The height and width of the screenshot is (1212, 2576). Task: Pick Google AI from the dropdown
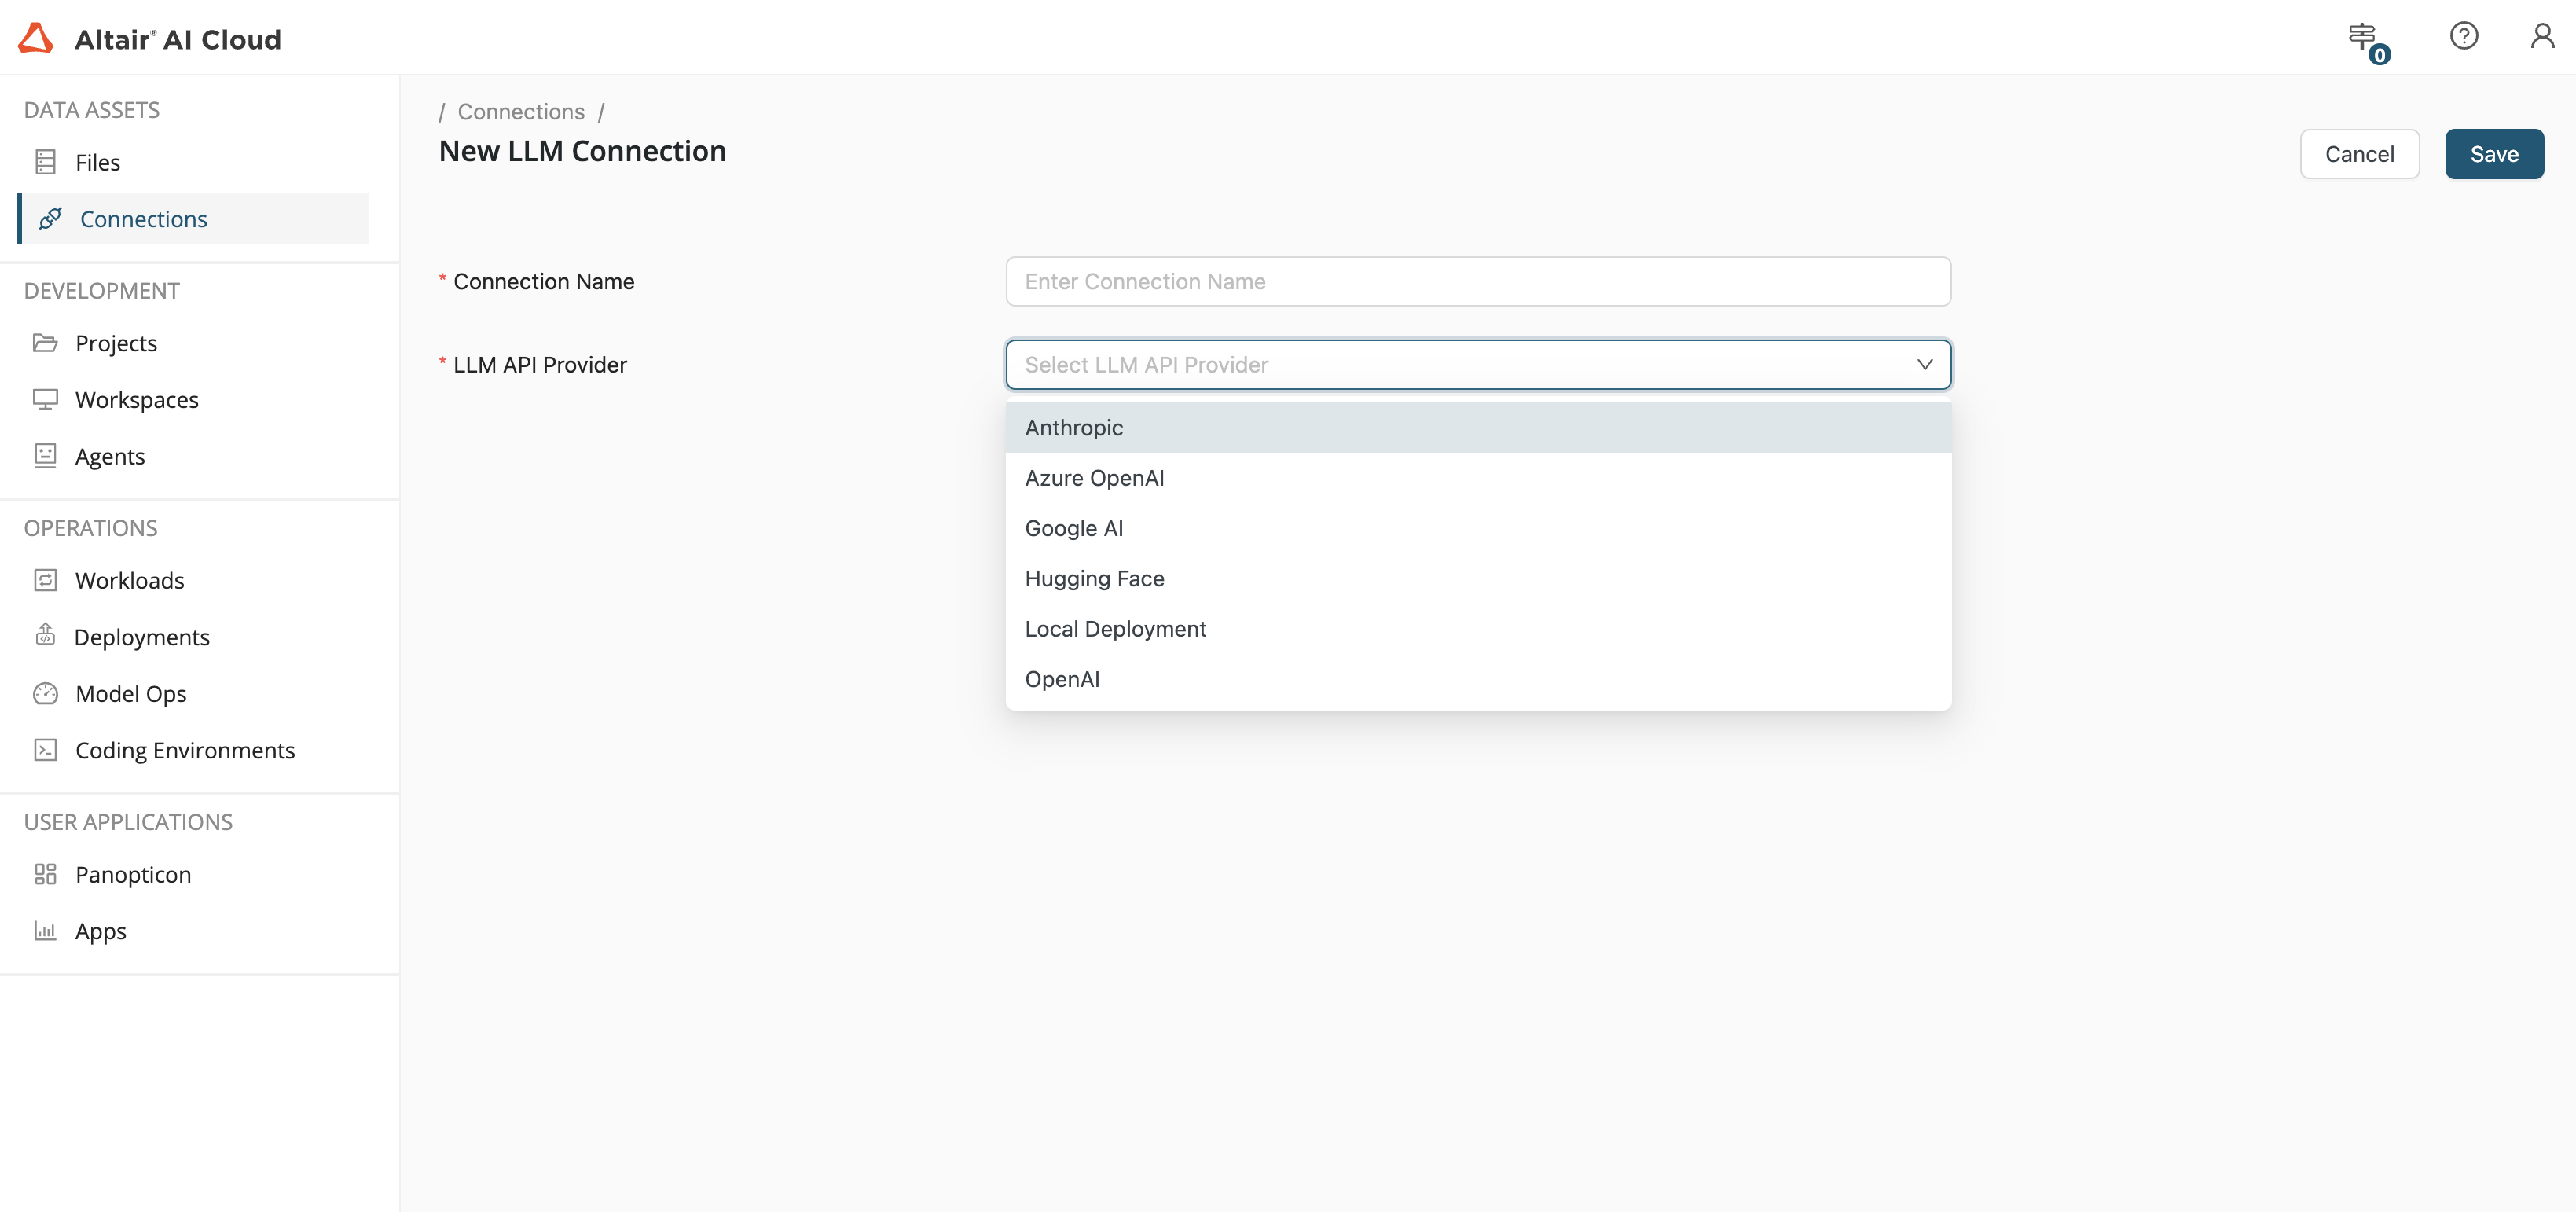(1478, 528)
